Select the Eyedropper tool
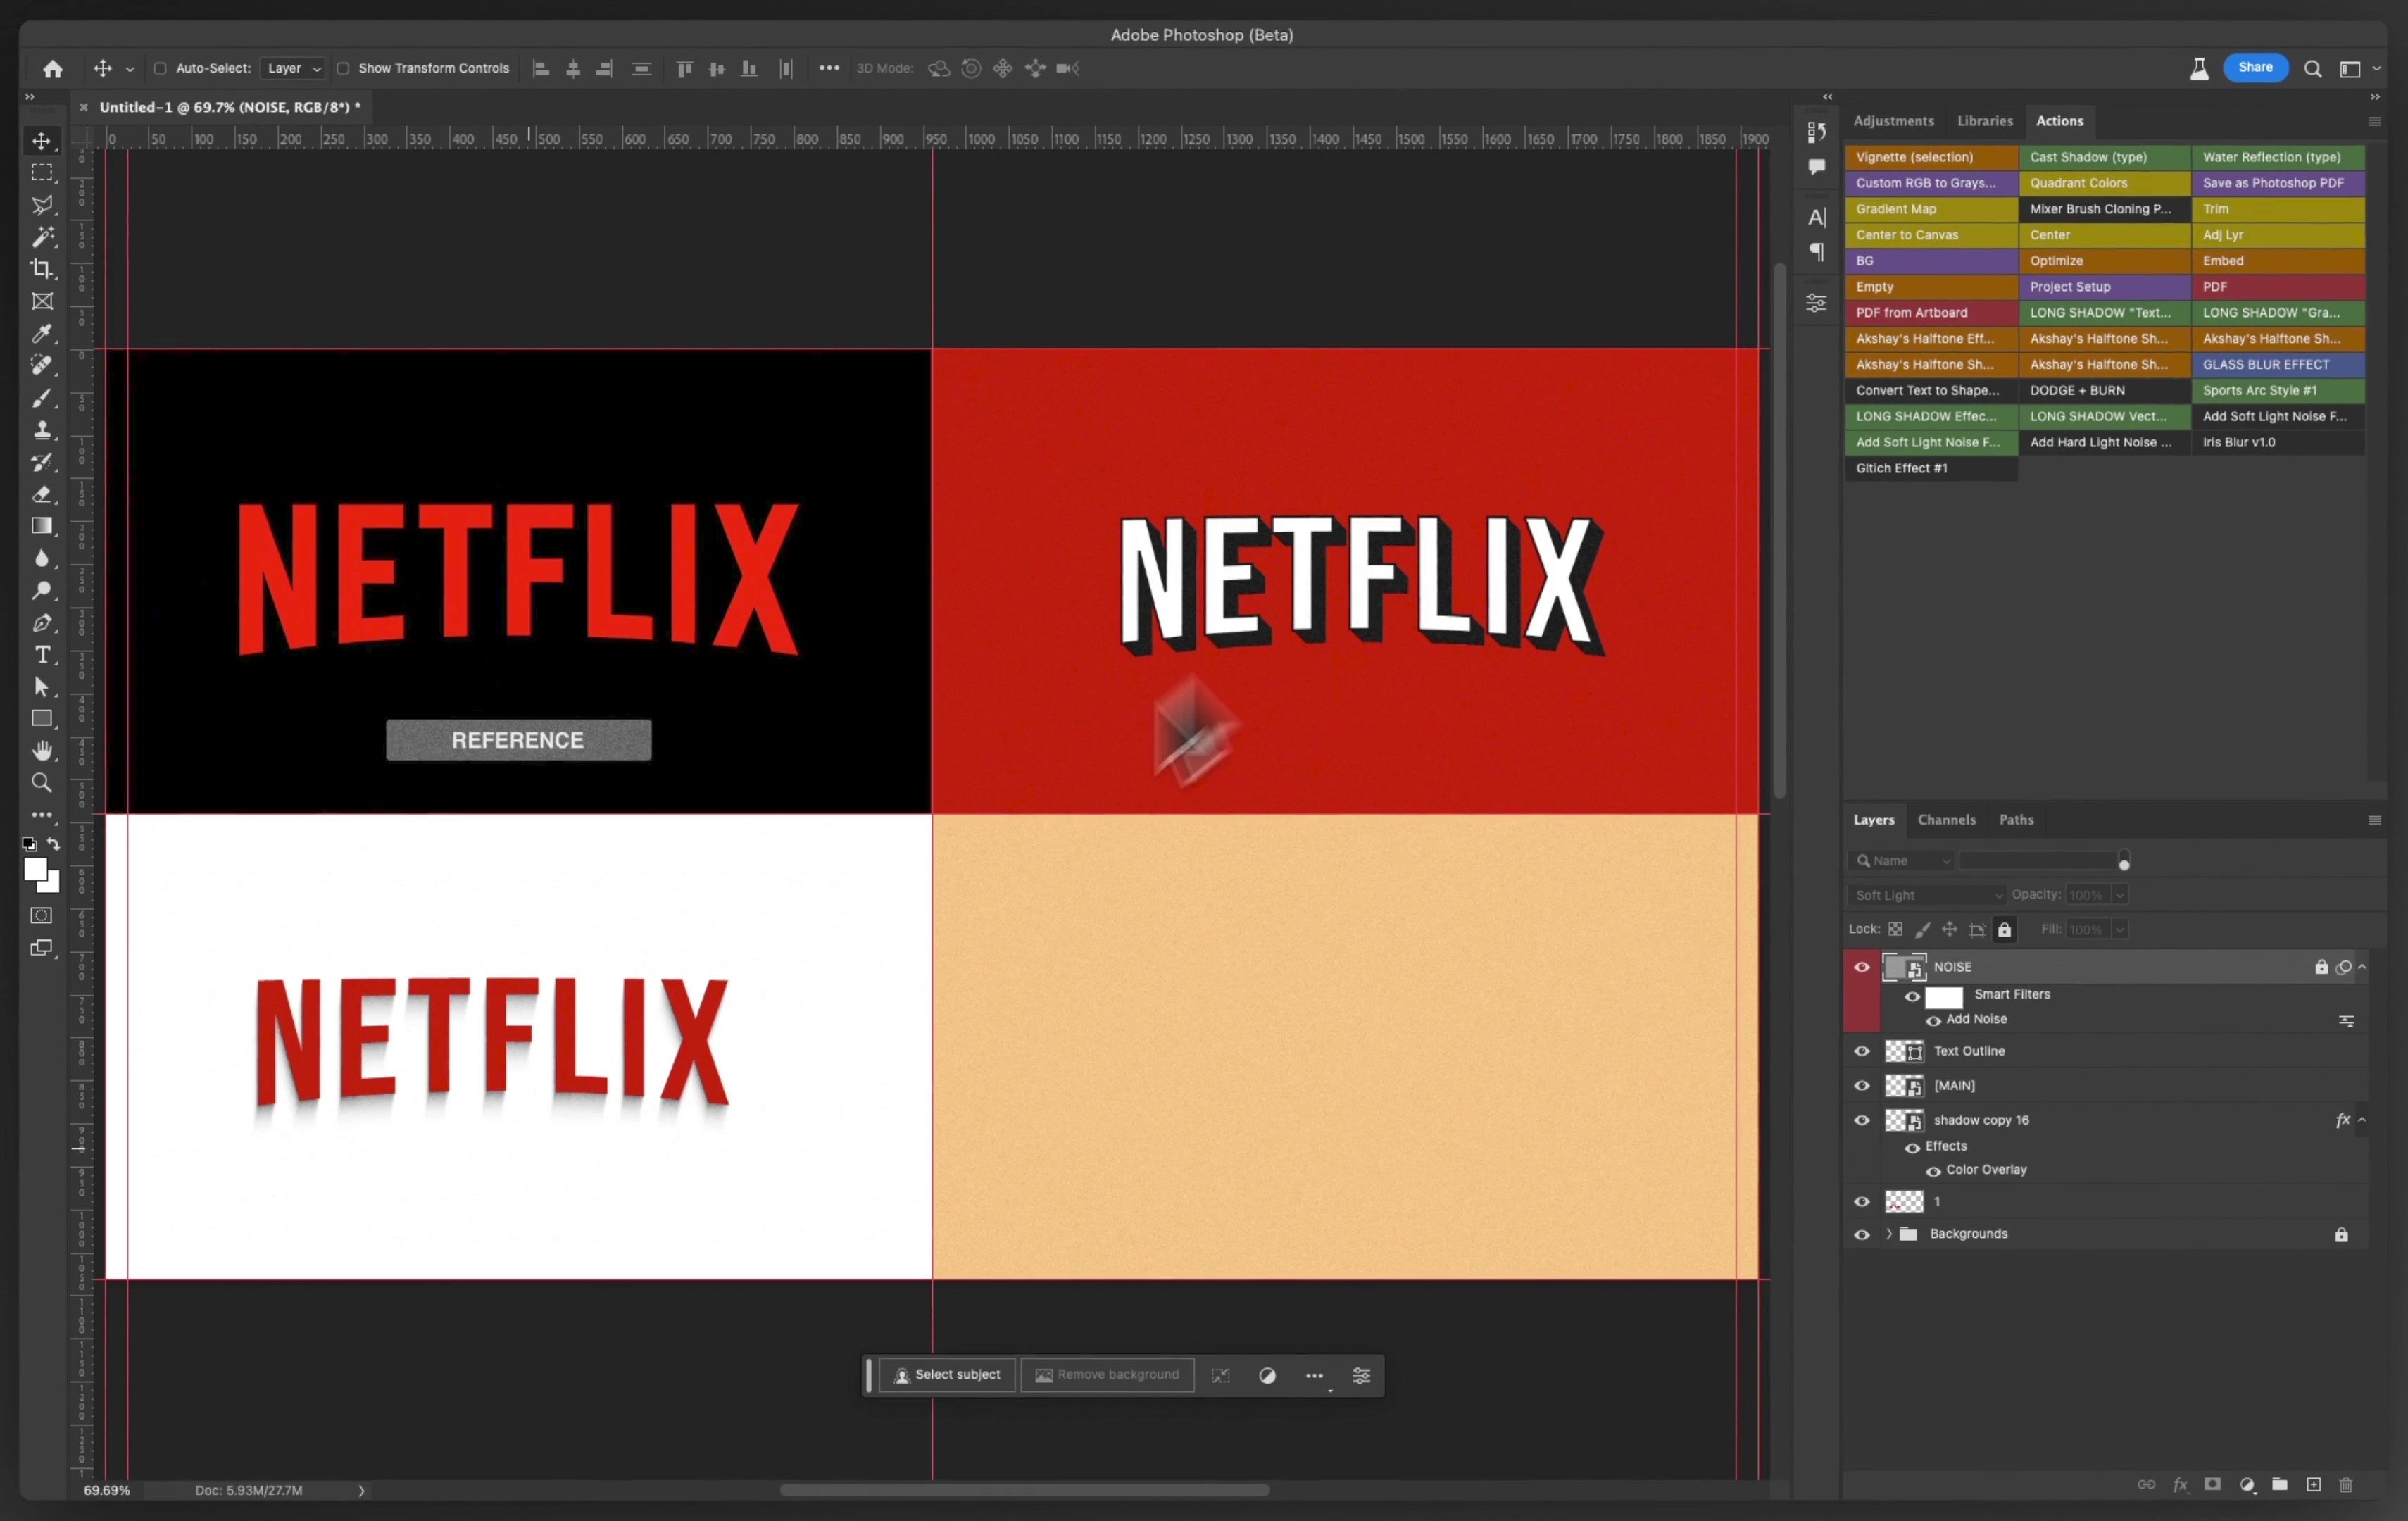2408x1521 pixels. 42,333
